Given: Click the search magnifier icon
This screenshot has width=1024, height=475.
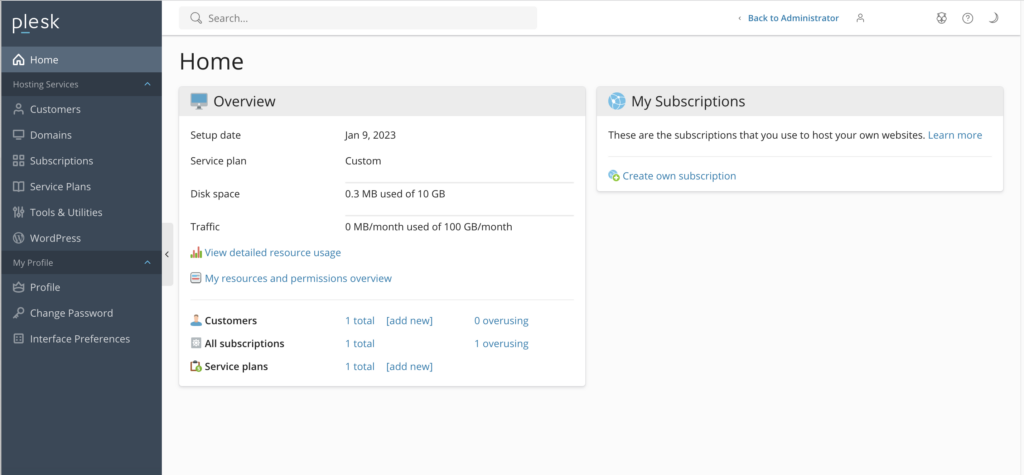Looking at the screenshot, I should point(195,18).
